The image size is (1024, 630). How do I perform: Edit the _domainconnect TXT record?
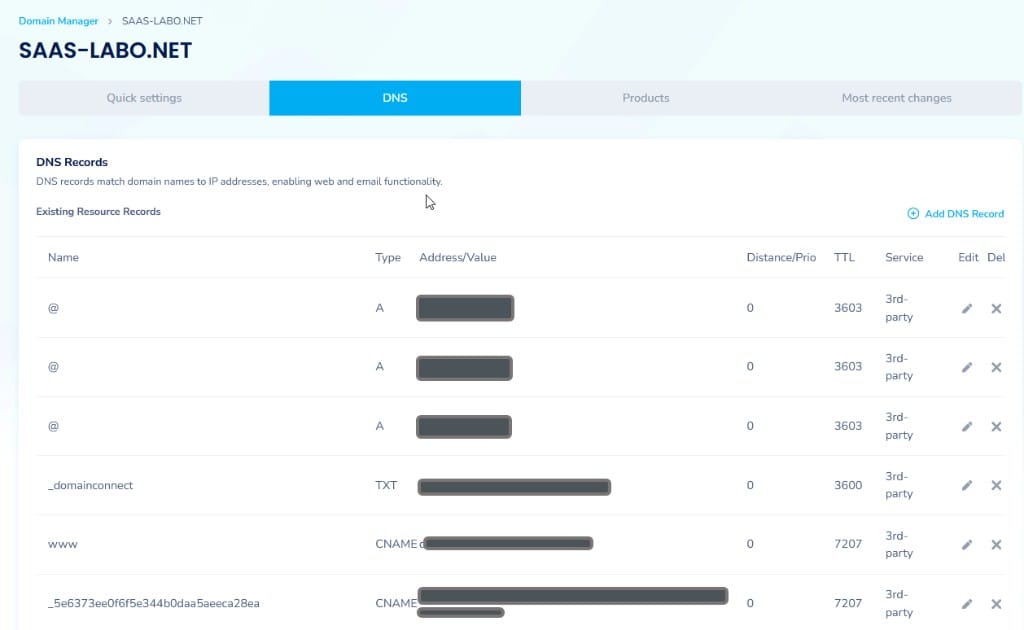pyautogui.click(x=967, y=485)
